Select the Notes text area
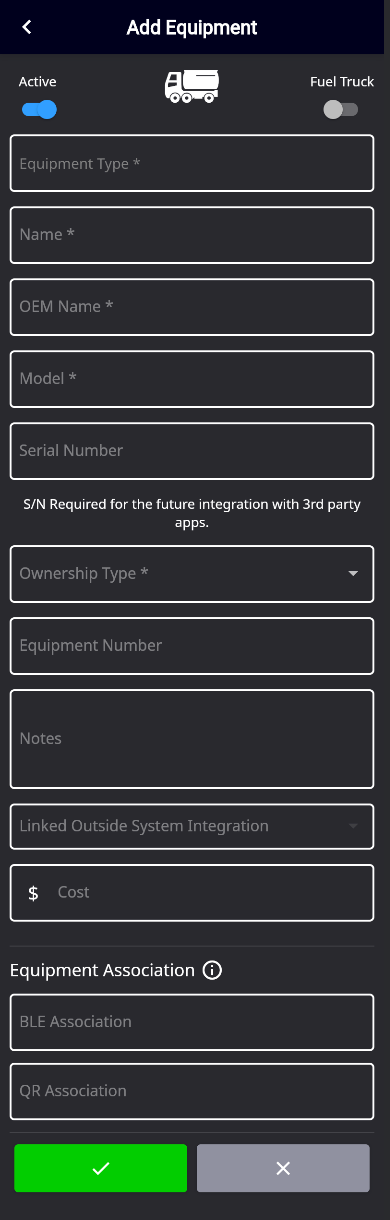The image size is (390, 1220). (x=192, y=739)
